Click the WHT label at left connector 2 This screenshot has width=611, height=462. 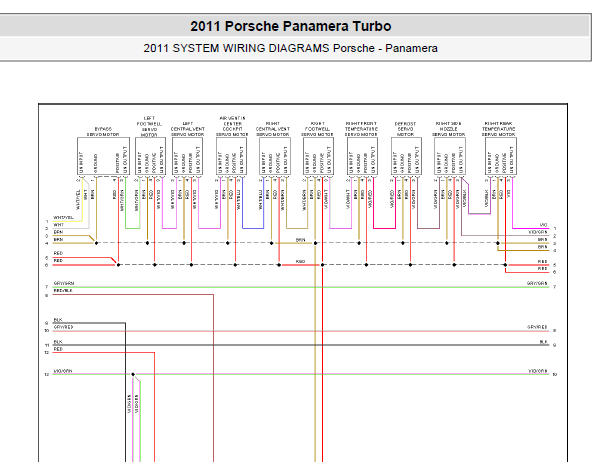pos(58,225)
